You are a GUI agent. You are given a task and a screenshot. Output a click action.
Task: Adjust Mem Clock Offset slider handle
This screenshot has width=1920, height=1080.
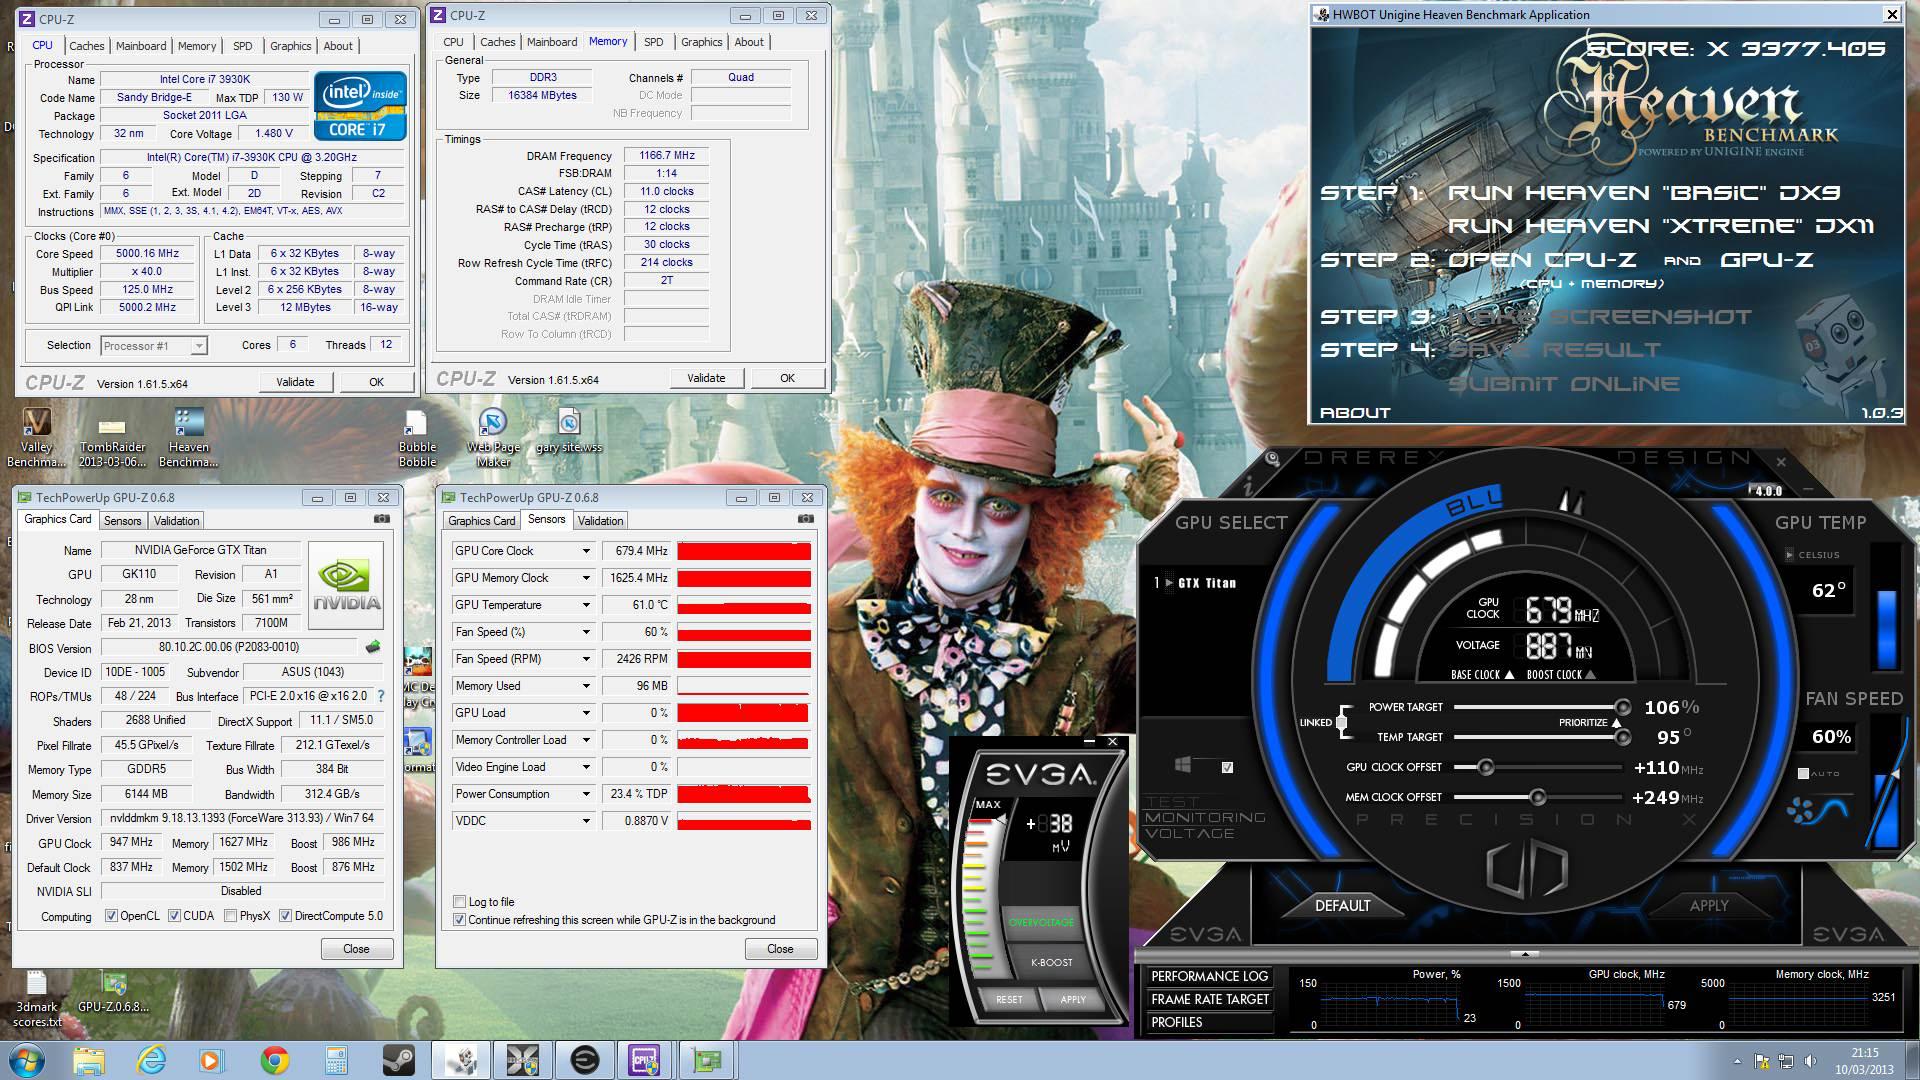pos(1537,797)
